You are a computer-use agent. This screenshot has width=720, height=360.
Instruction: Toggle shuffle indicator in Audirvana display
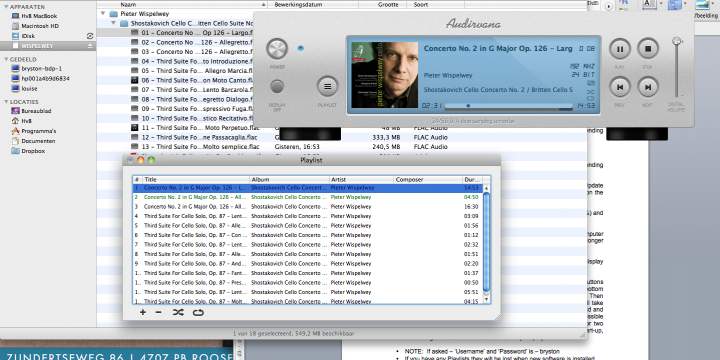[x=591, y=91]
